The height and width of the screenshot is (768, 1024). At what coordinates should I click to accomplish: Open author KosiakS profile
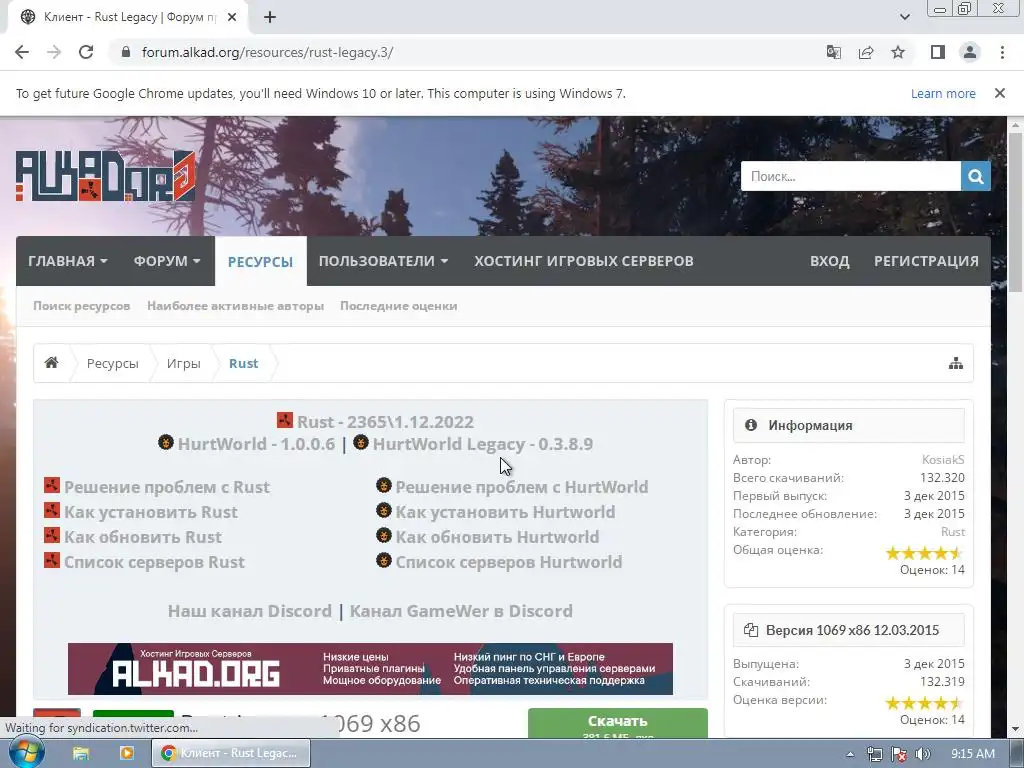tap(943, 460)
